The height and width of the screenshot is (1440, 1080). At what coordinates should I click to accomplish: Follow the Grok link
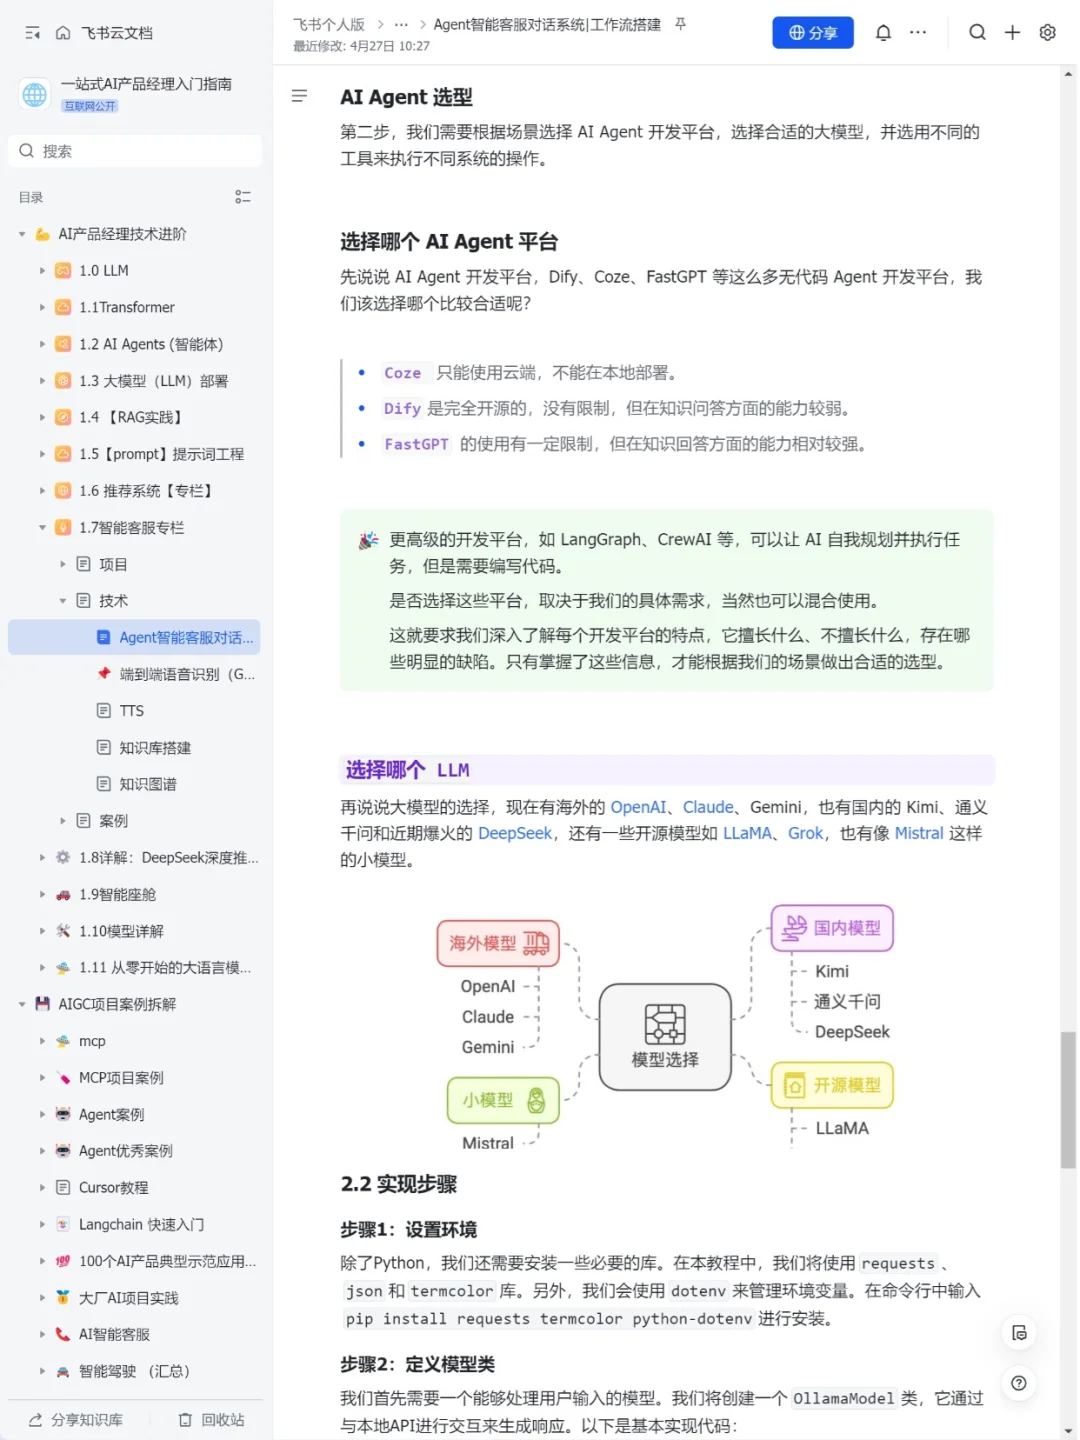click(x=805, y=833)
